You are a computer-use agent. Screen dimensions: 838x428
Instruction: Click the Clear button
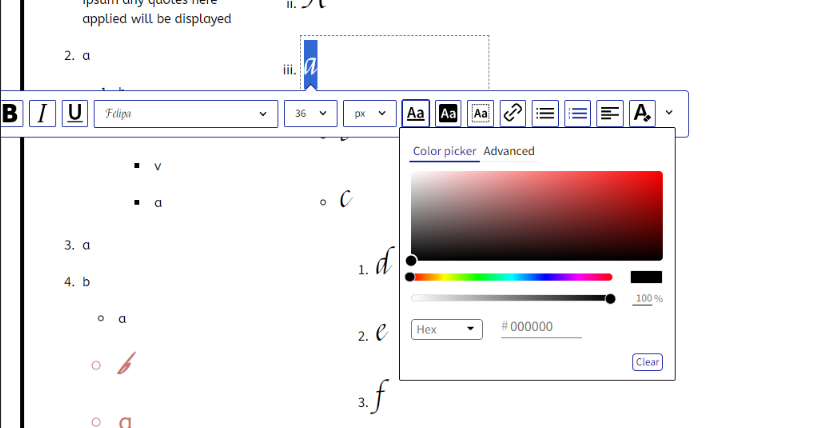tap(647, 362)
